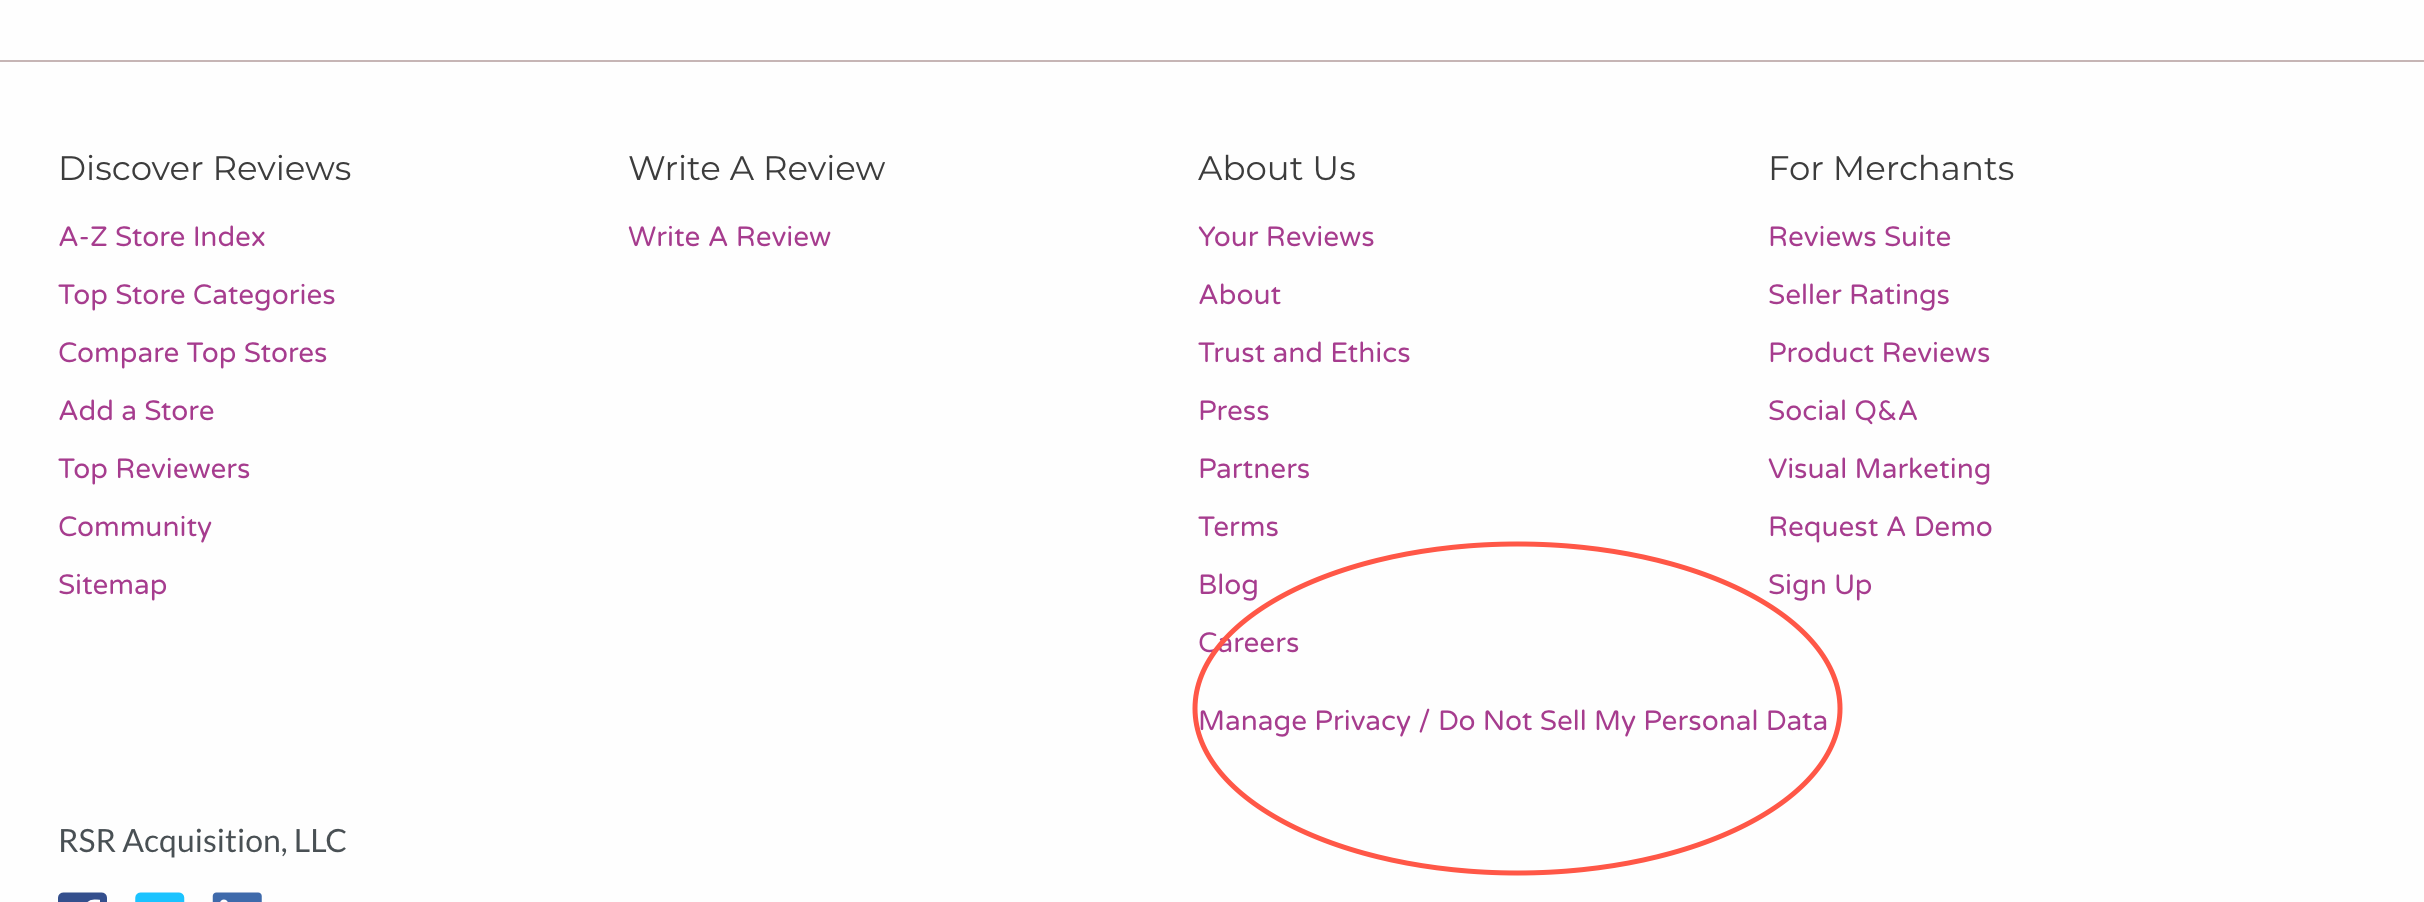Select the Seller Ratings link
Image resolution: width=2424 pixels, height=902 pixels.
(1859, 295)
